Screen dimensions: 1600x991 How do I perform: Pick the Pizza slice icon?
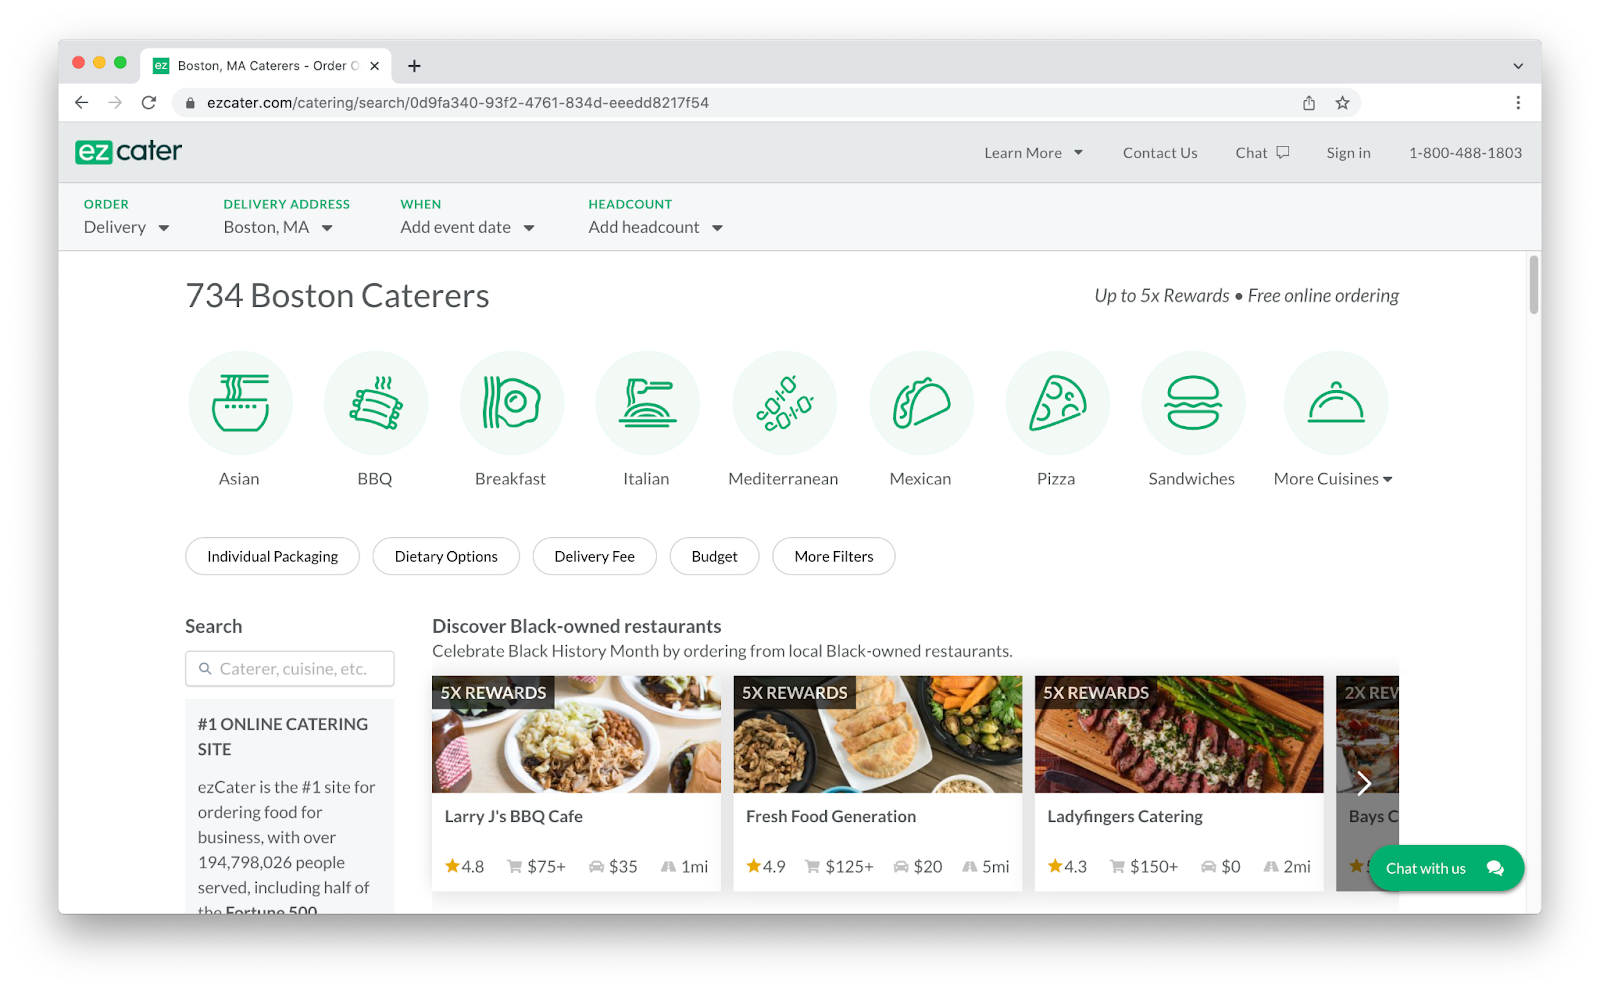pyautogui.click(x=1058, y=403)
